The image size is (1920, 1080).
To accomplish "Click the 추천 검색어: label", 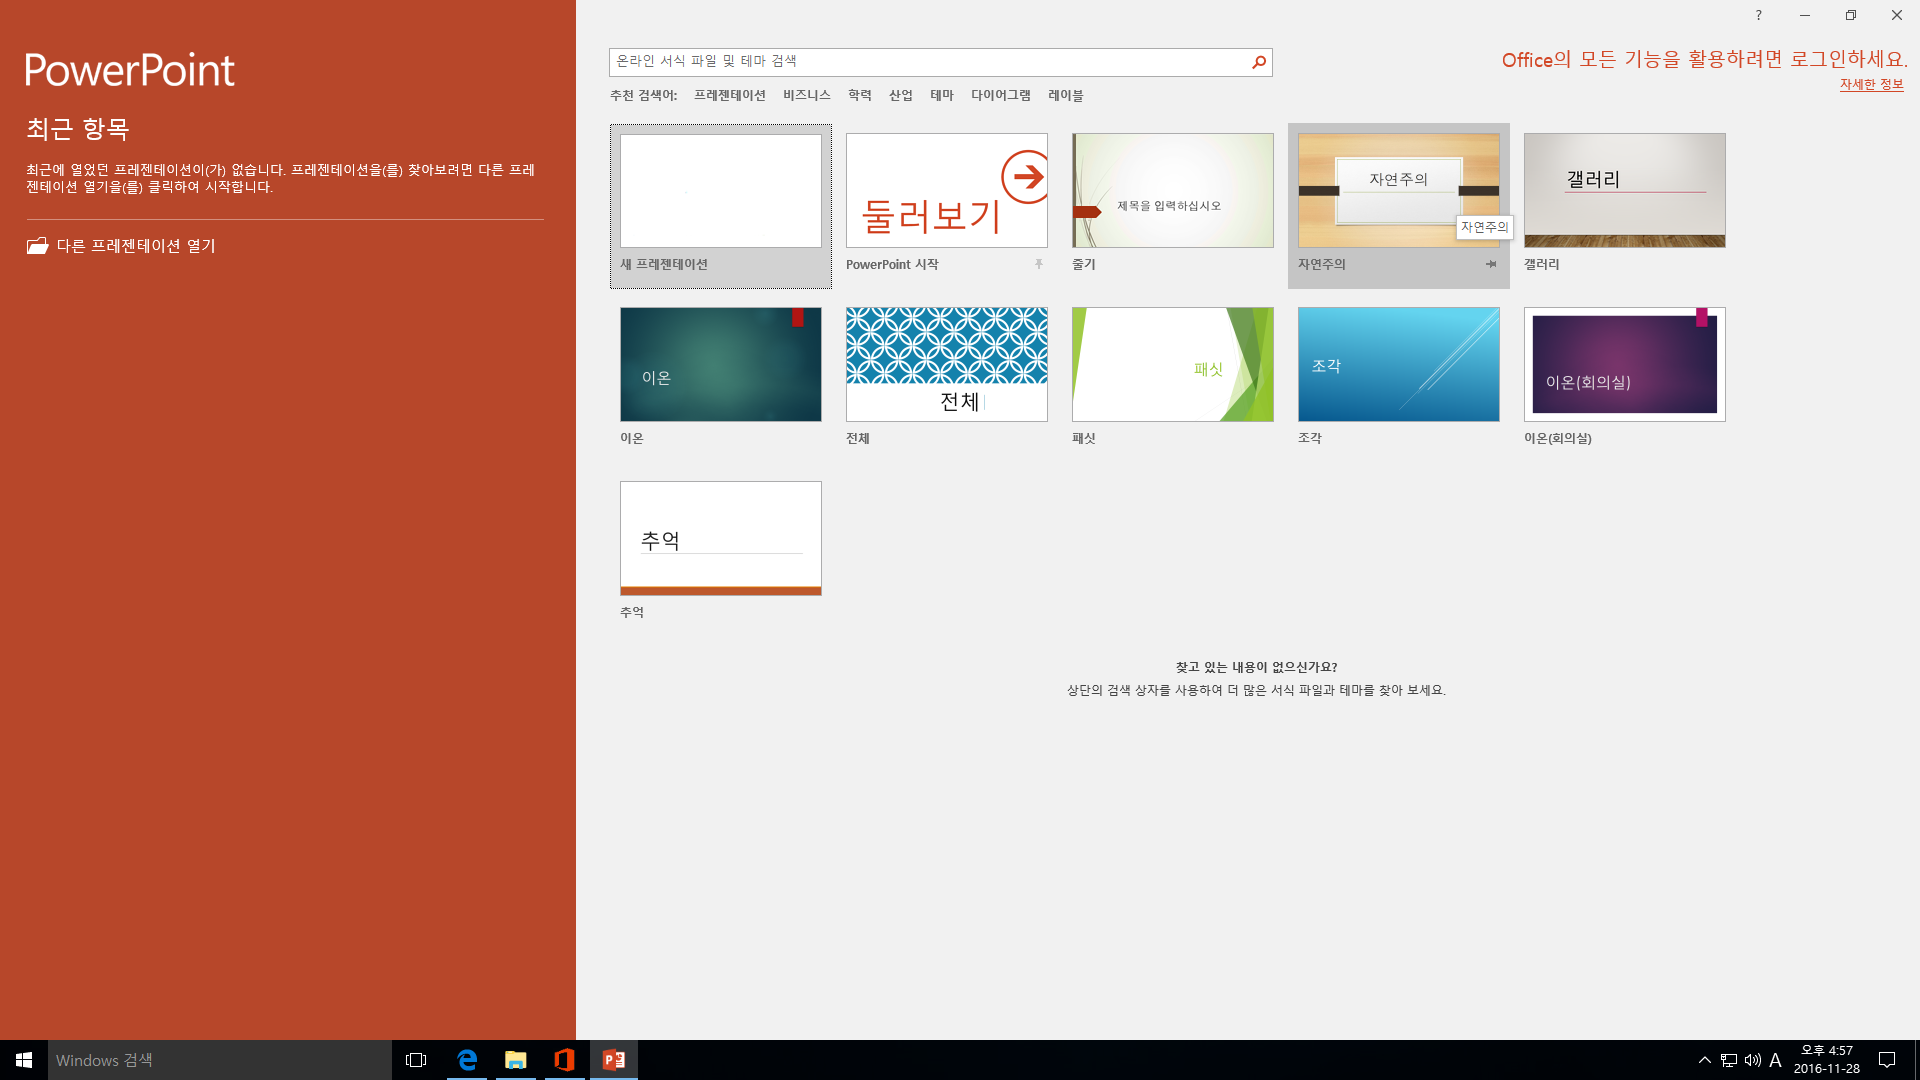I will (644, 96).
